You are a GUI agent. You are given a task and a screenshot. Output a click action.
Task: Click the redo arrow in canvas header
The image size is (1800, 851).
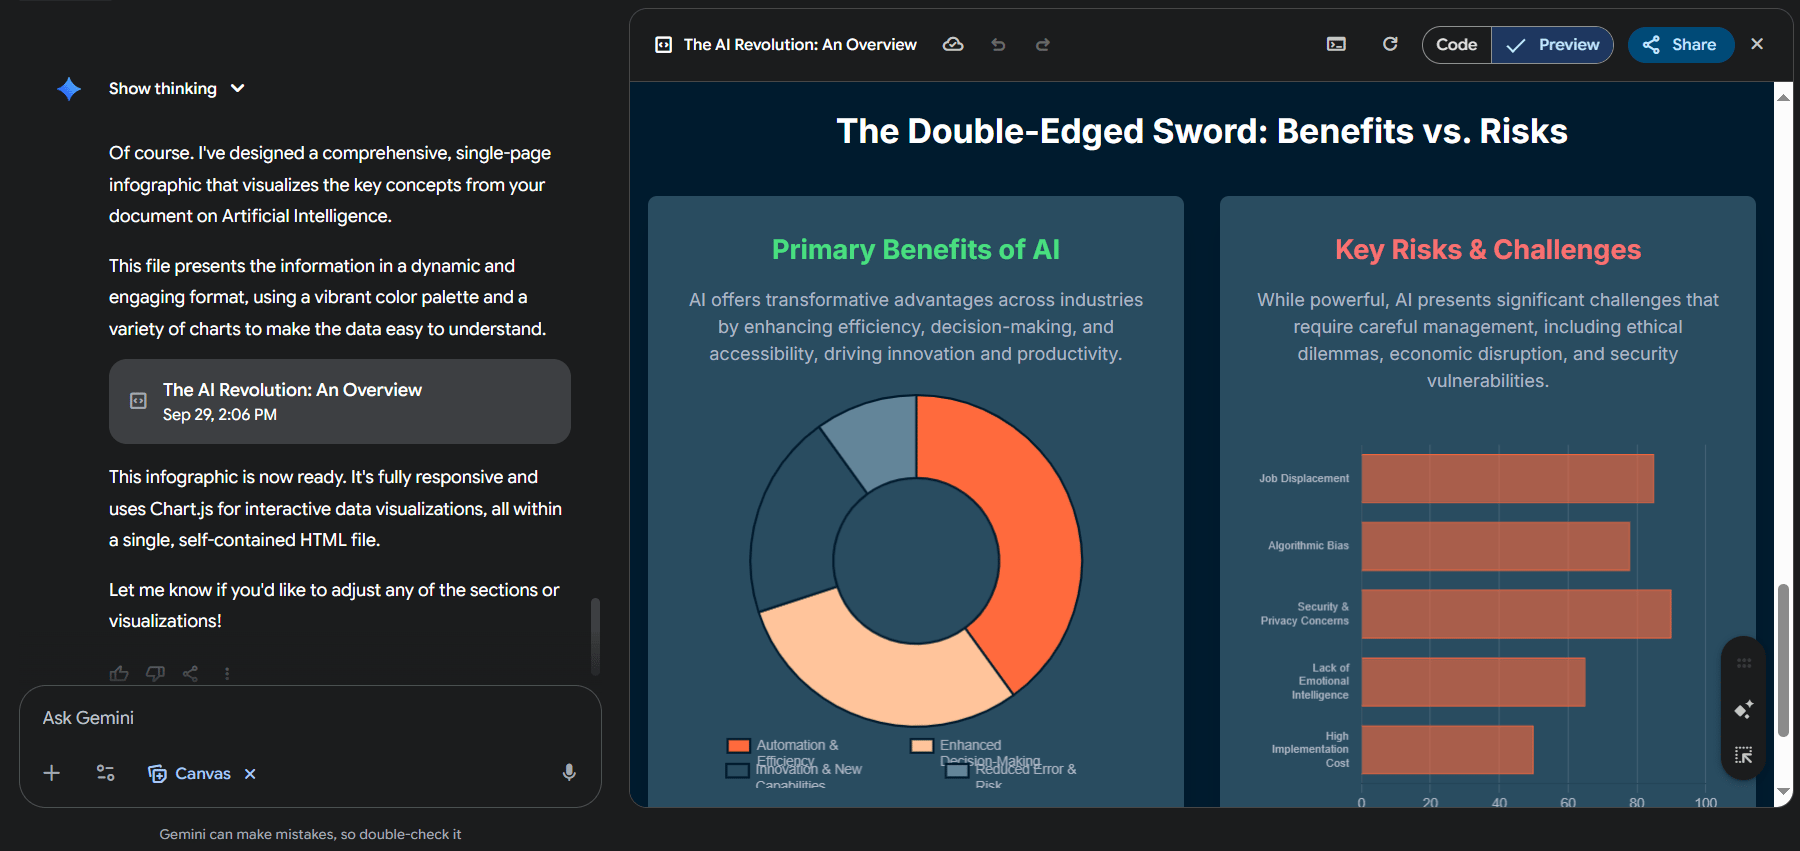click(x=1043, y=45)
